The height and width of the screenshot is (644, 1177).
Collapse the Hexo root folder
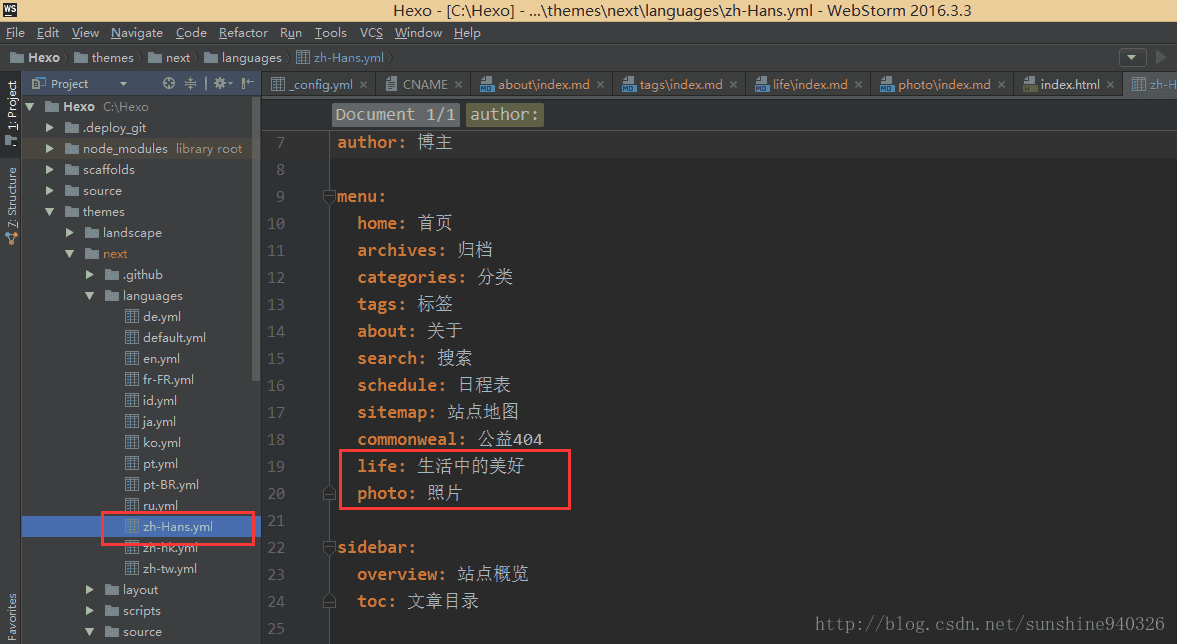[x=30, y=107]
